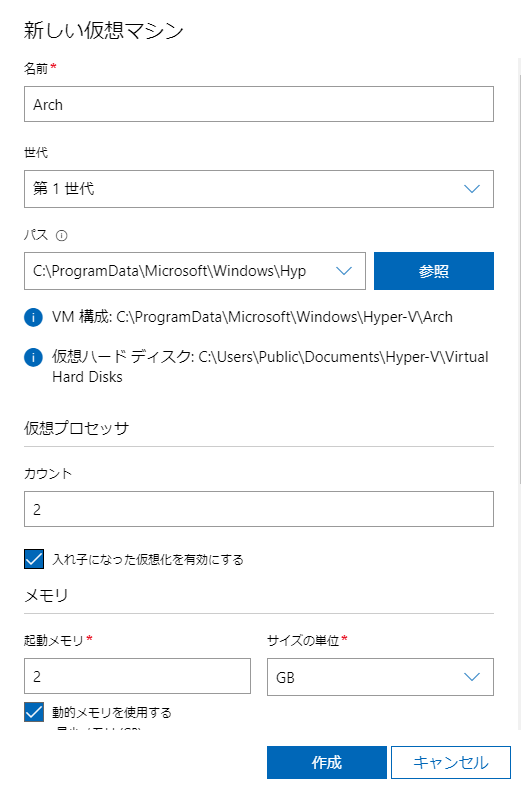Image resolution: width=521 pixels, height=786 pixels.
Task: Uncheck 動的メモリを使用する checkbox
Action: click(x=34, y=712)
